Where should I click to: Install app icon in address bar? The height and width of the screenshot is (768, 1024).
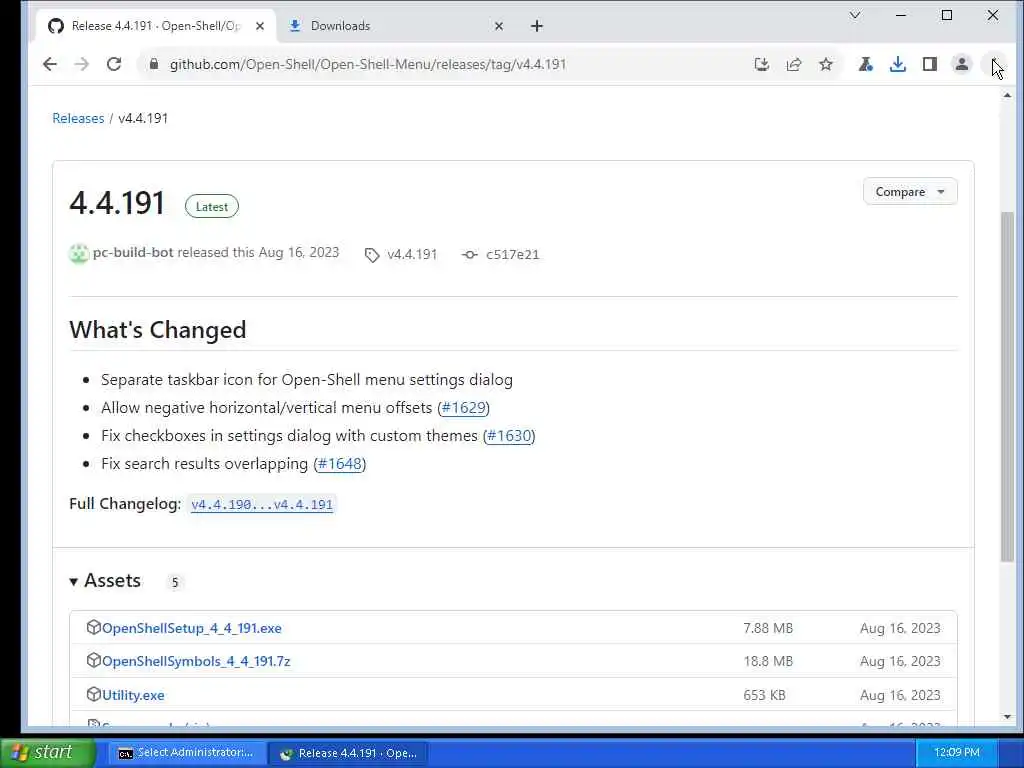(761, 64)
